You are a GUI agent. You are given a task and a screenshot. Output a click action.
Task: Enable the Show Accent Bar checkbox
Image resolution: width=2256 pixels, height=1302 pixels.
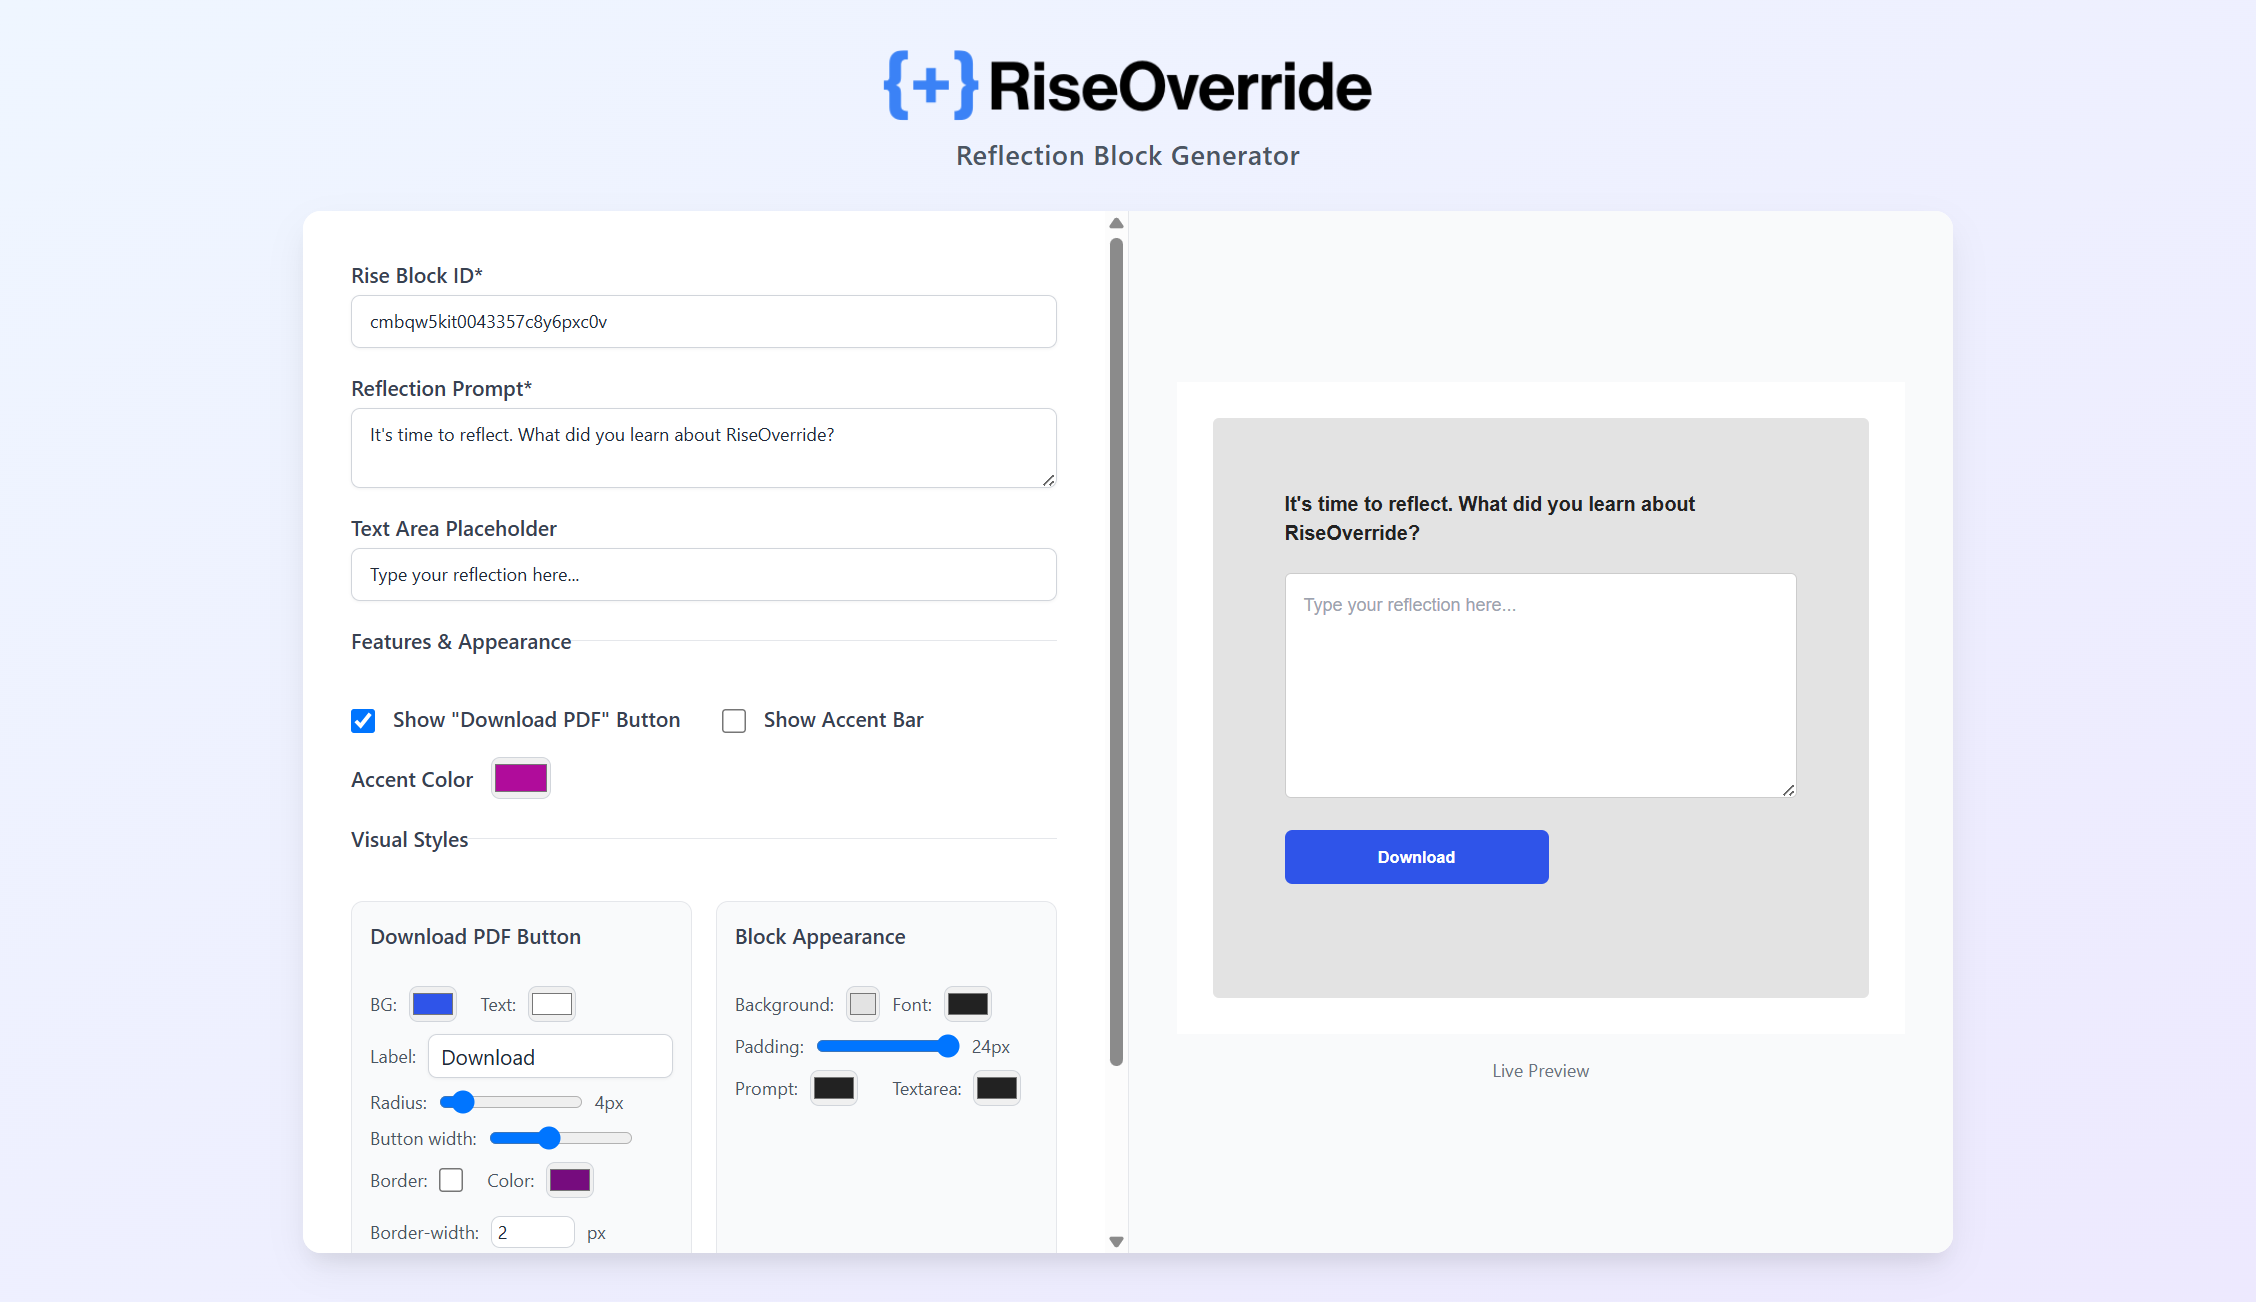click(734, 721)
